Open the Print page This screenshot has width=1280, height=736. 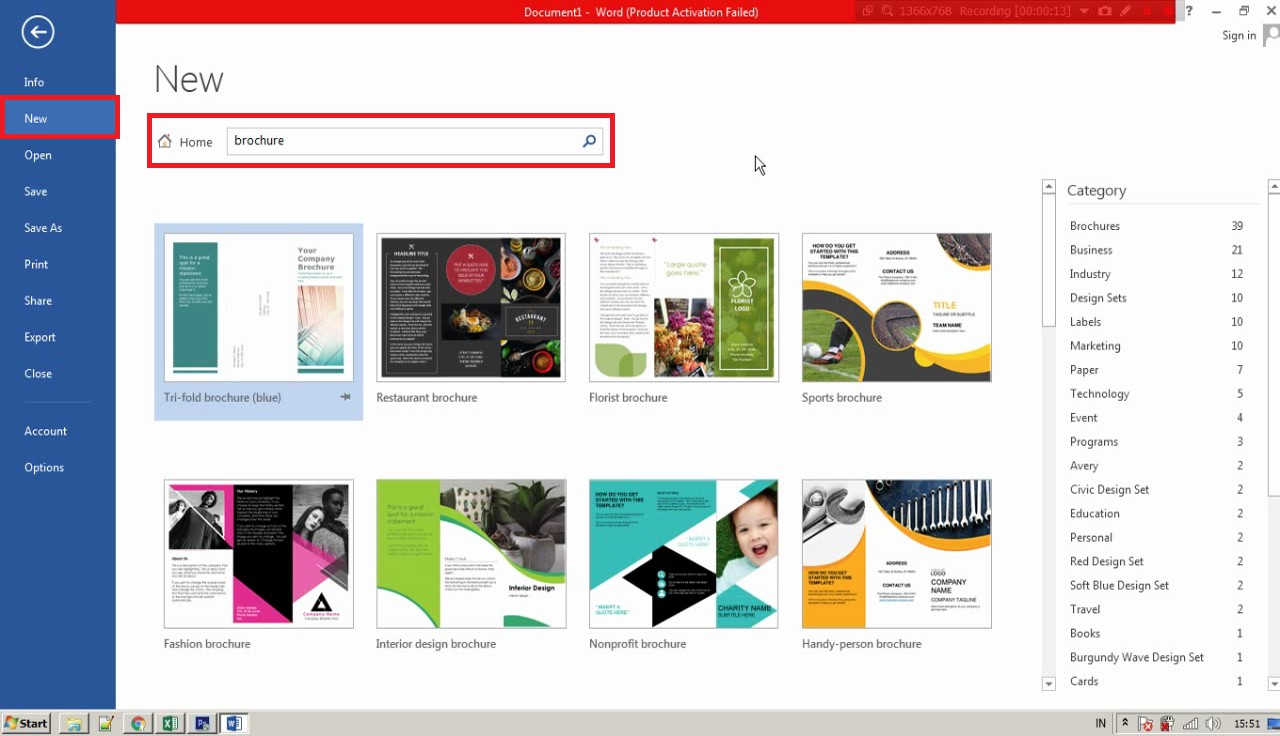click(x=36, y=264)
